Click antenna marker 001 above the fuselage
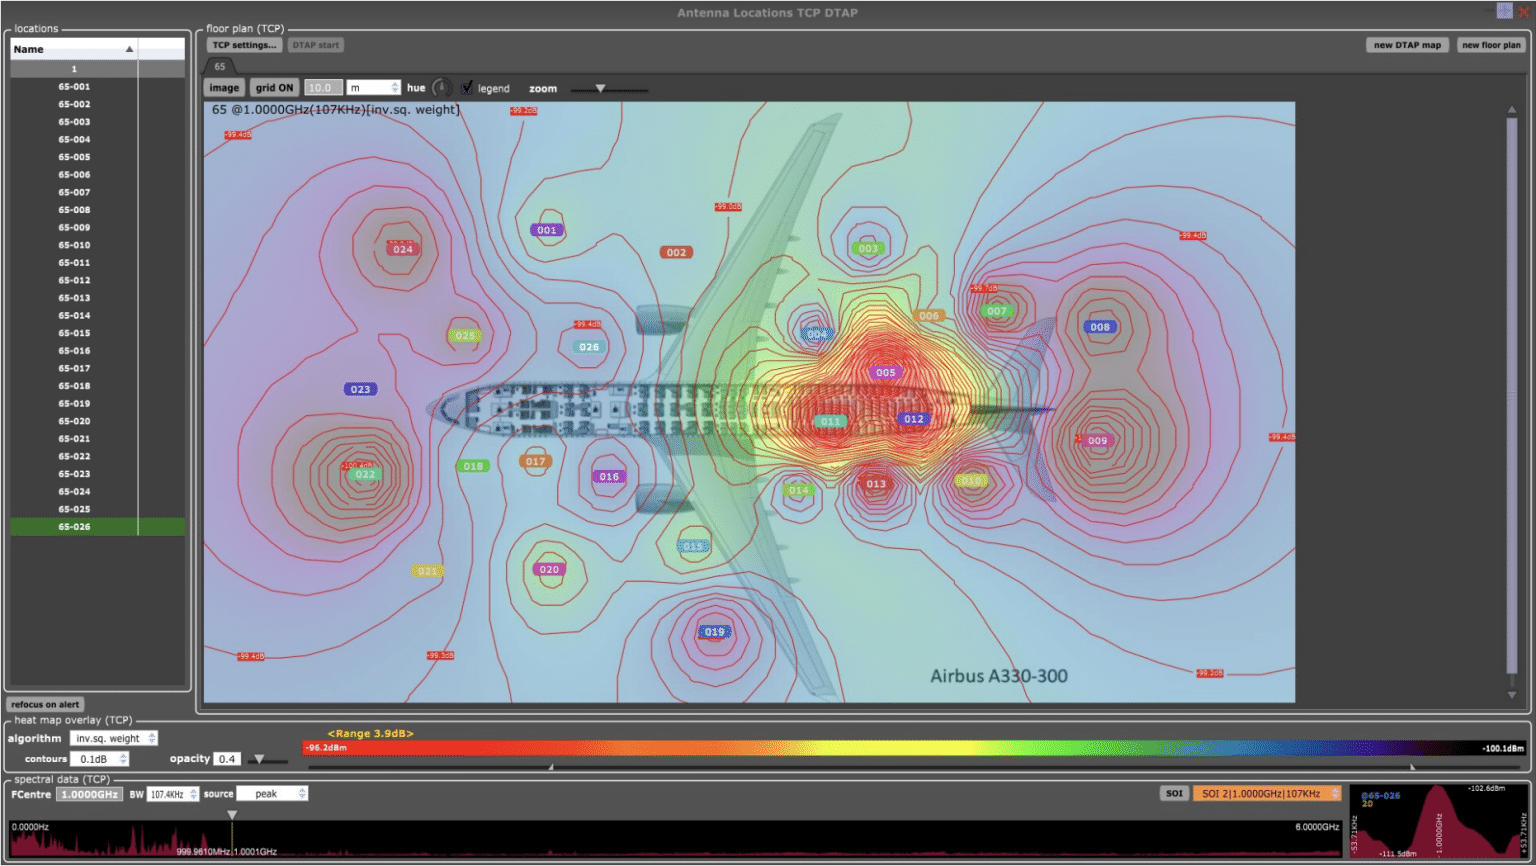Screen dimensions: 1536x866 click(x=546, y=229)
